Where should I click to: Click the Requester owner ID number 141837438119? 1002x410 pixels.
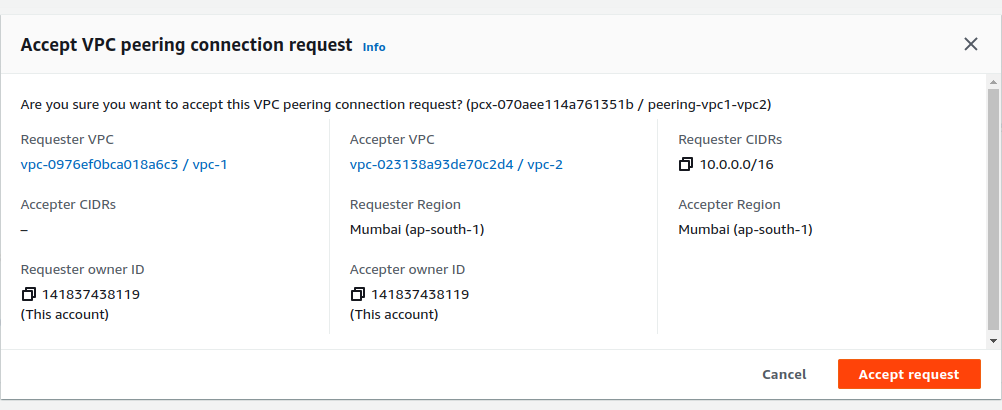point(90,294)
